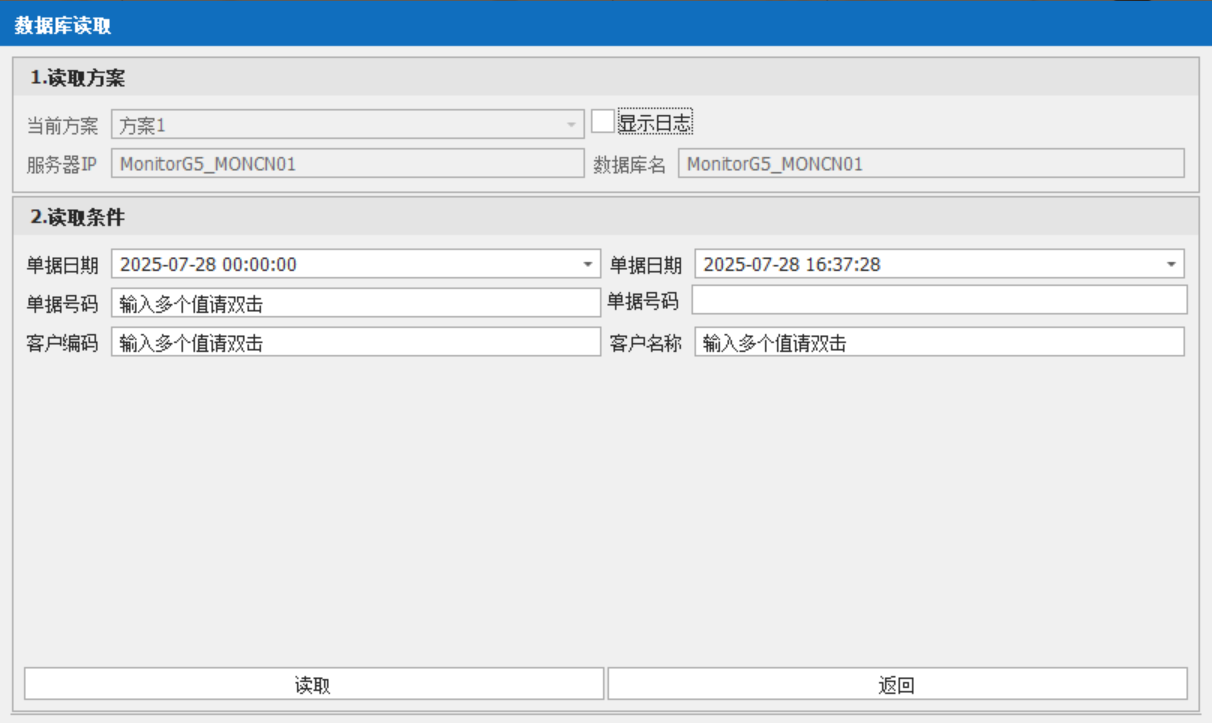Click the 客户名称 label
This screenshot has width=1212, height=723.
[x=646, y=344]
